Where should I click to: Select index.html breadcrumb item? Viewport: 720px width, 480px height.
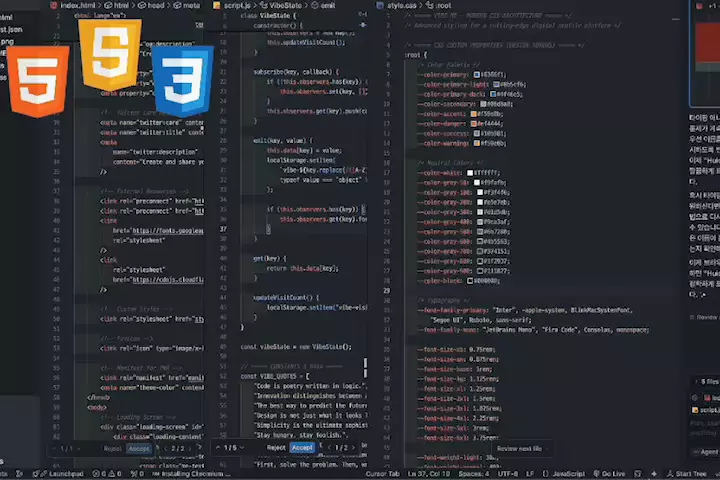pos(77,6)
